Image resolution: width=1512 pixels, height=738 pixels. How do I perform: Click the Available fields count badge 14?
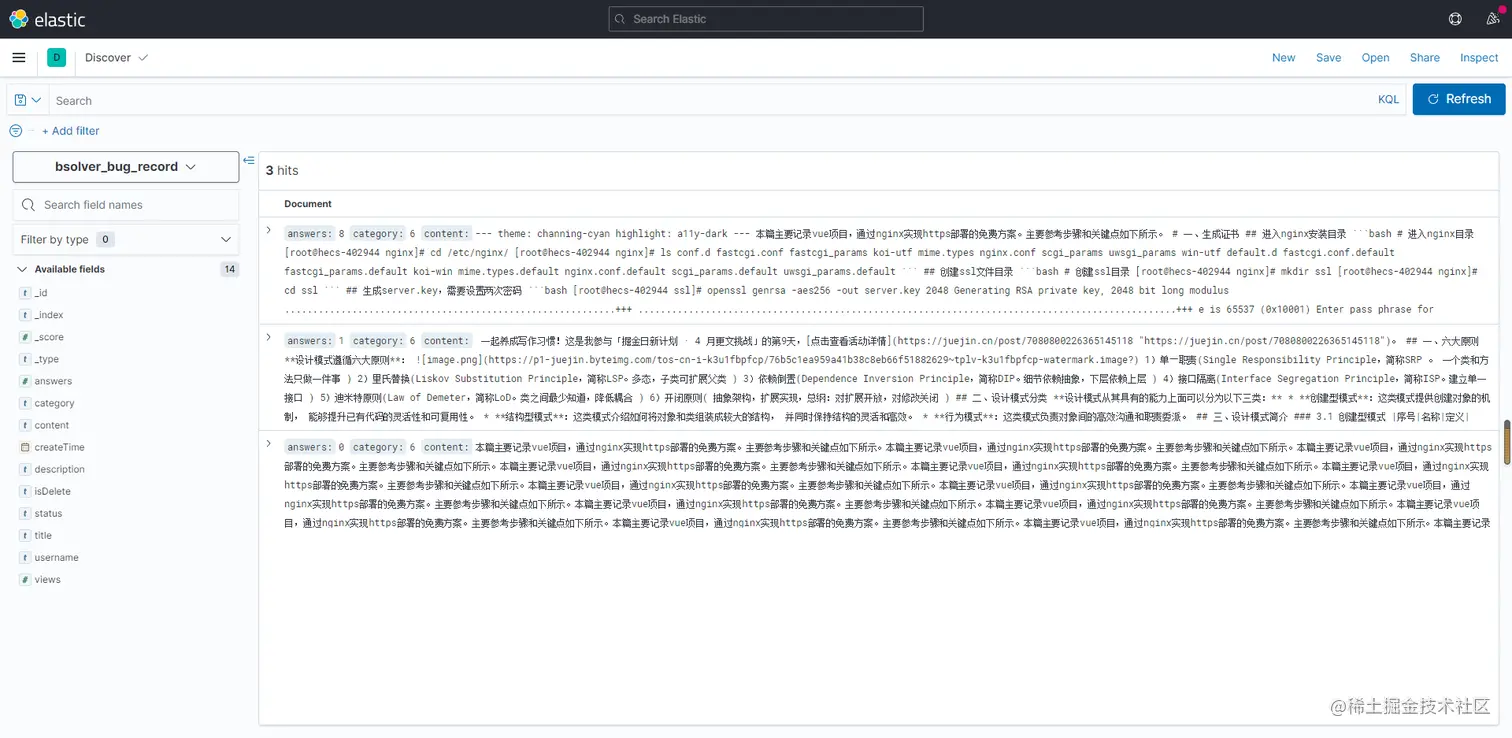[229, 269]
